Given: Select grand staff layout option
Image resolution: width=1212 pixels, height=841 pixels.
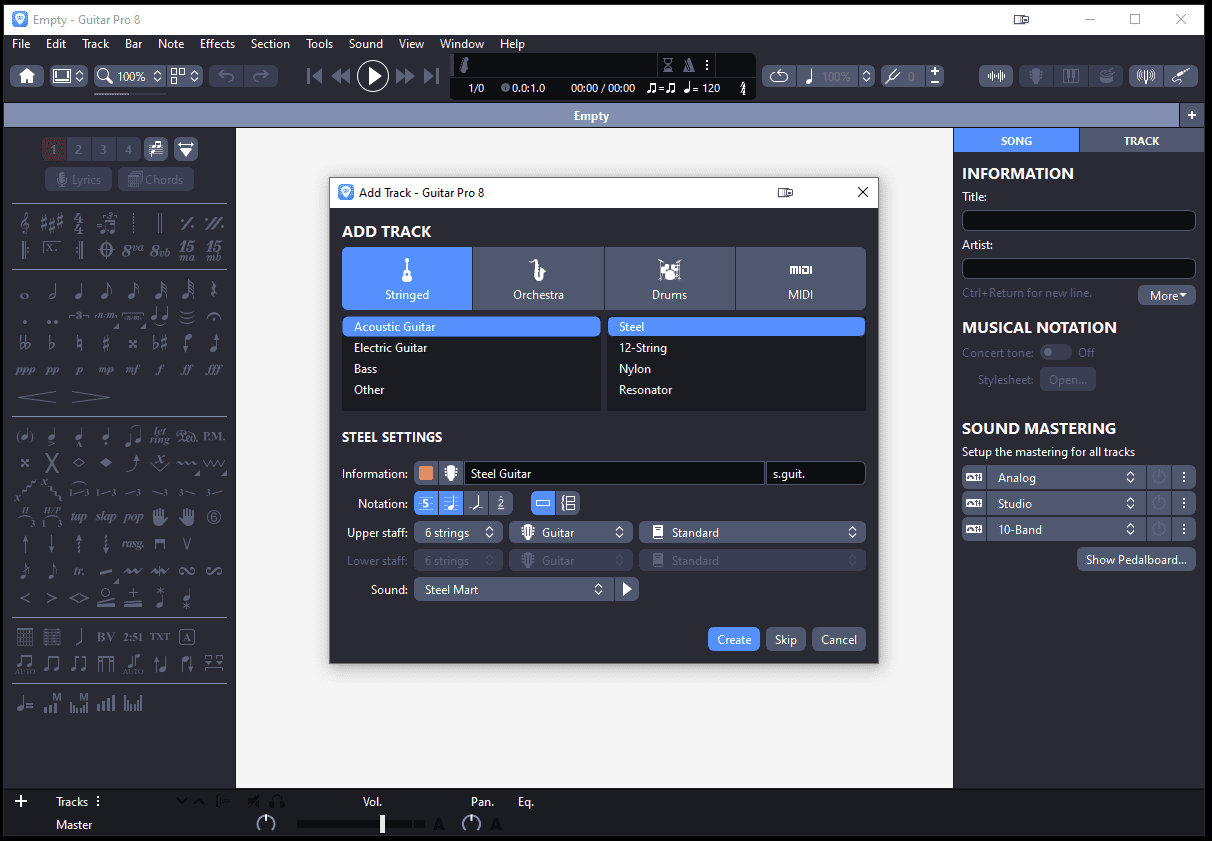Looking at the screenshot, I should click(568, 503).
